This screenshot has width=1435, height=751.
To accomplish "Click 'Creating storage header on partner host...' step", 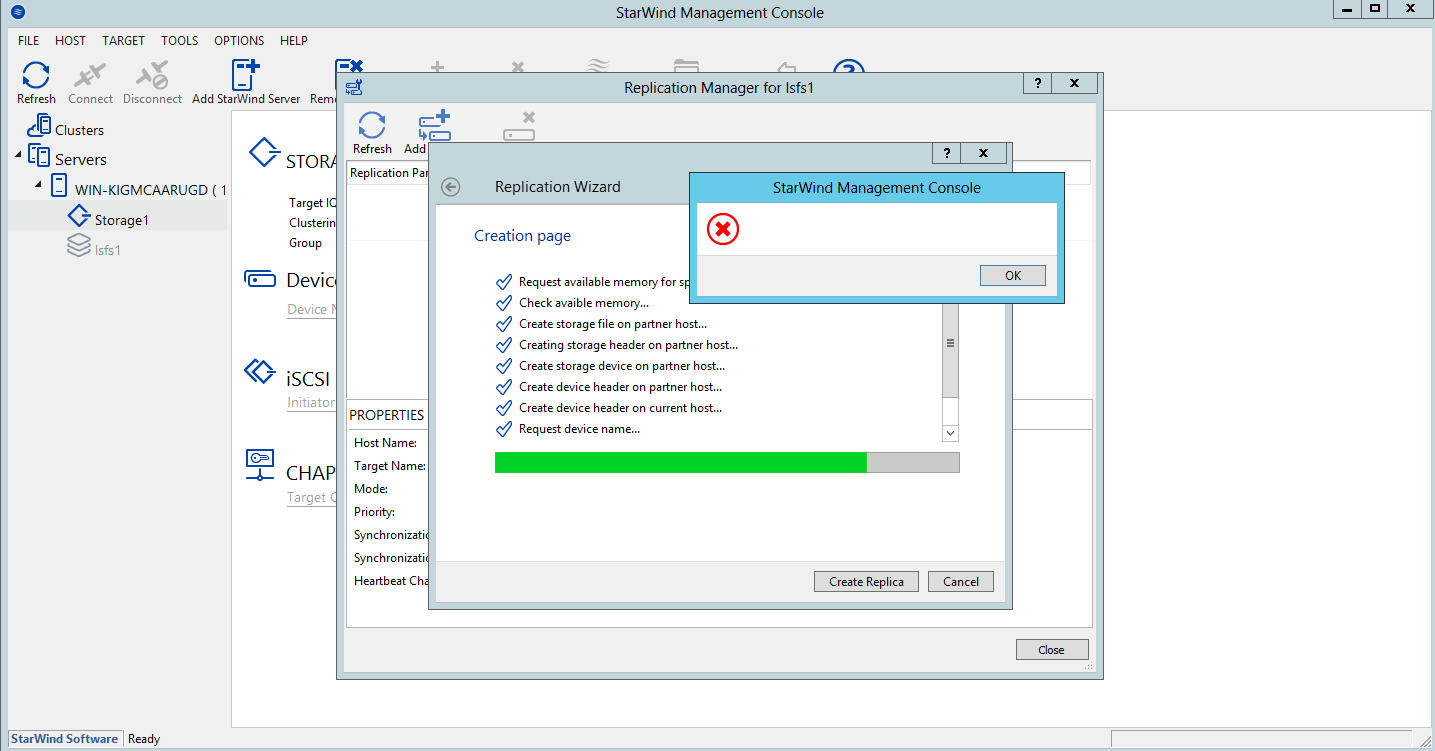I will [628, 345].
